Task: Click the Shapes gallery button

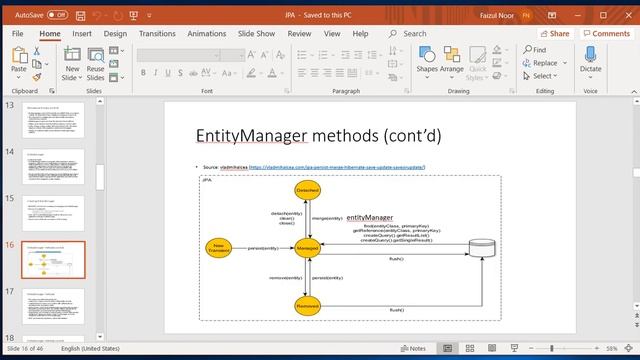Action: pyautogui.click(x=427, y=63)
